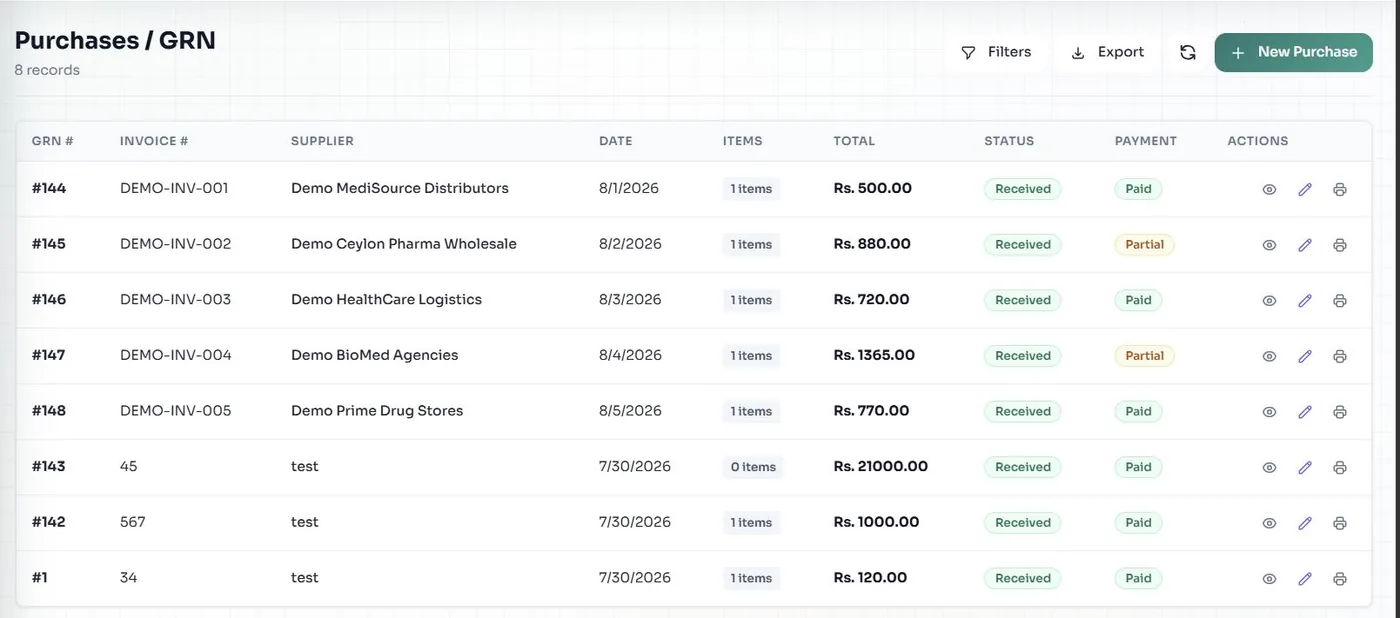This screenshot has width=1400, height=618.
Task: Select the '0 items' badge for #143
Action: (753, 467)
